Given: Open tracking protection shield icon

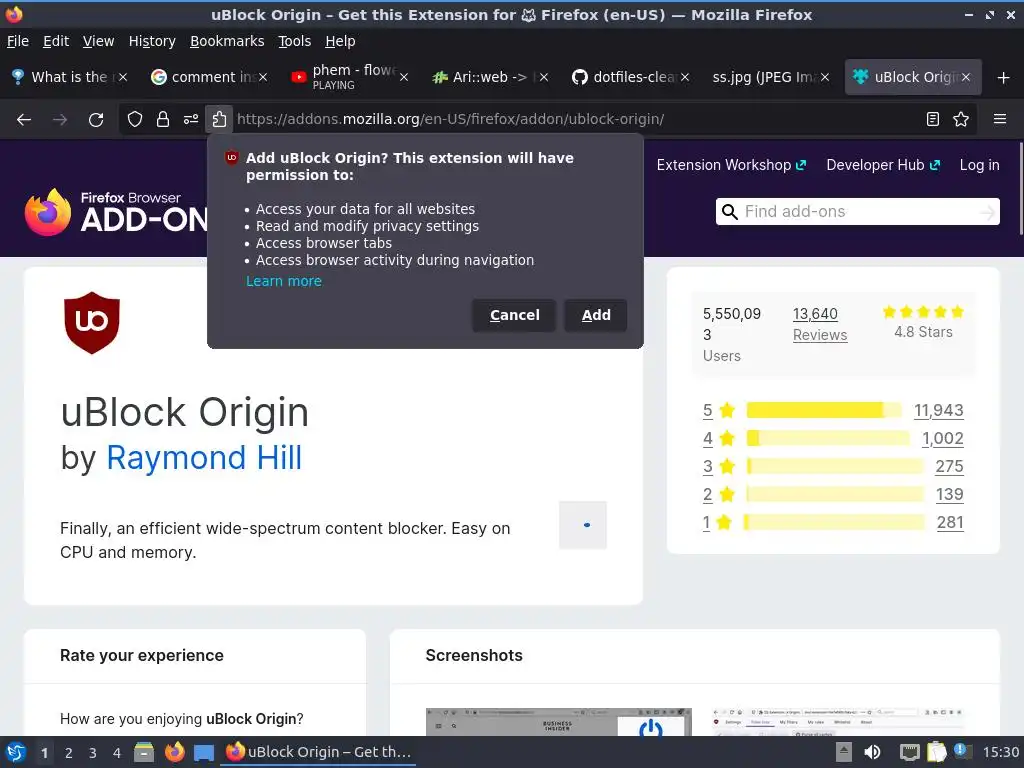Looking at the screenshot, I should (x=135, y=119).
